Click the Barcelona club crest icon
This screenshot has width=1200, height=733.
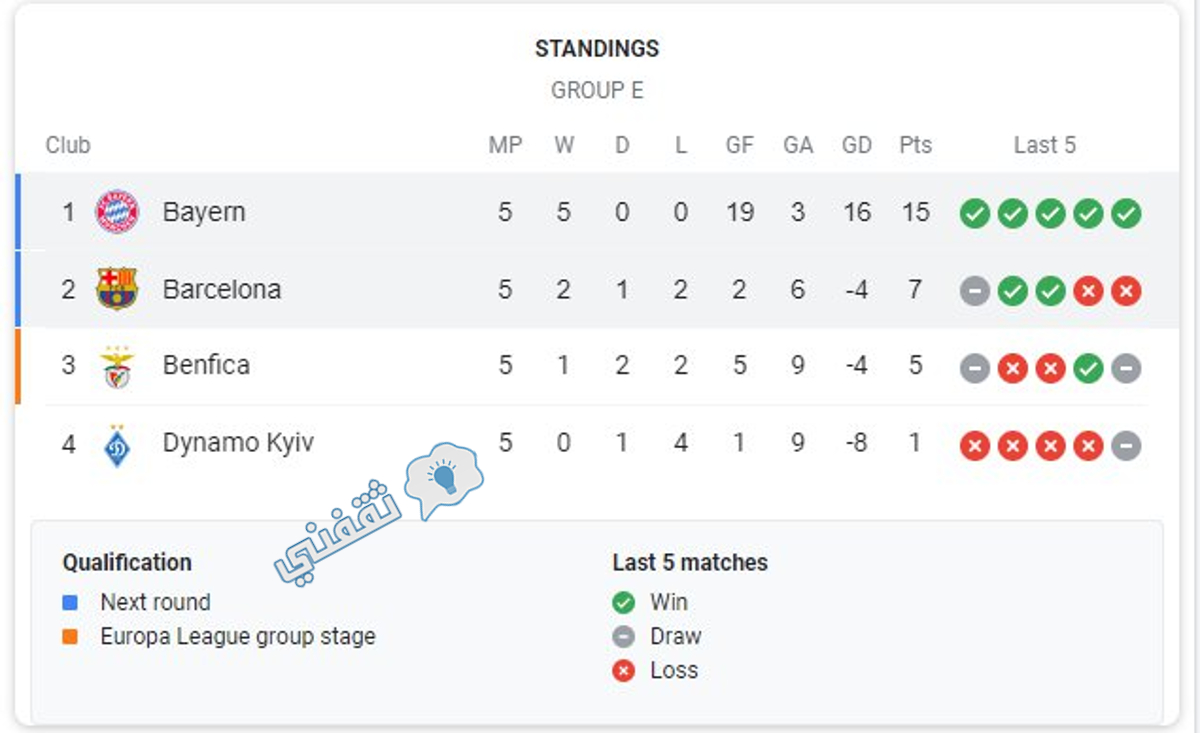pyautogui.click(x=117, y=289)
